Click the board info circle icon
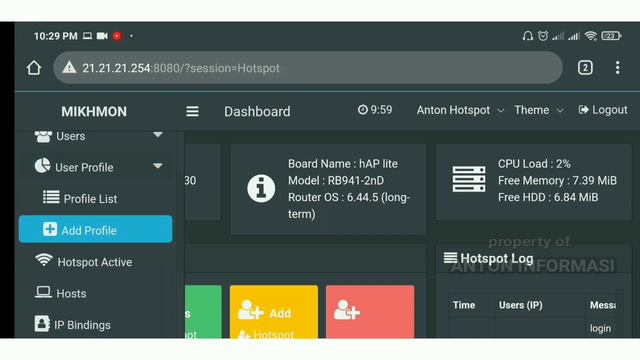This screenshot has width=640, height=360. click(261, 188)
